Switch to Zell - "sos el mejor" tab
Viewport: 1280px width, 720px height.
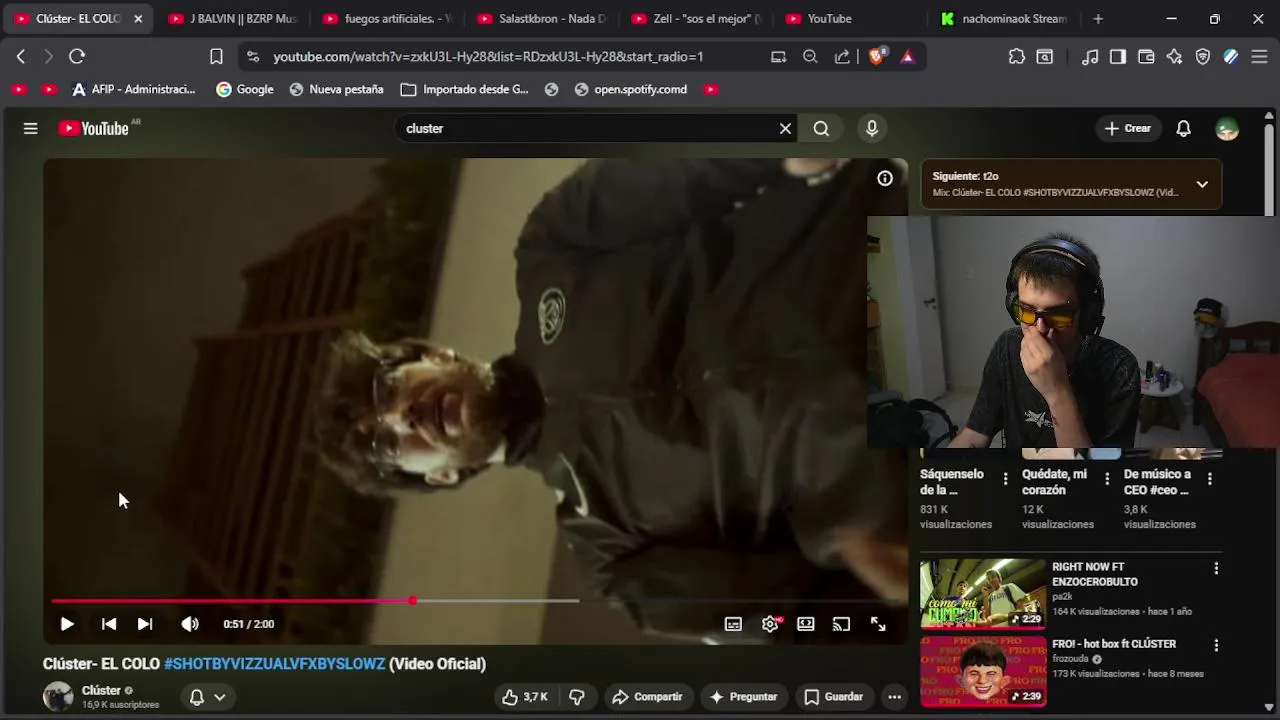(x=696, y=19)
